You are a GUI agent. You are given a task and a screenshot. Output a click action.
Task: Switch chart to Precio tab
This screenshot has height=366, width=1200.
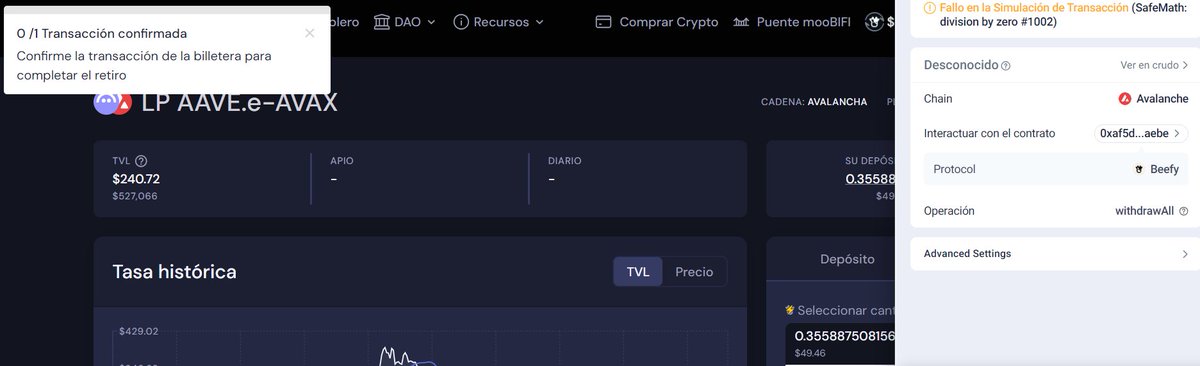pos(694,272)
